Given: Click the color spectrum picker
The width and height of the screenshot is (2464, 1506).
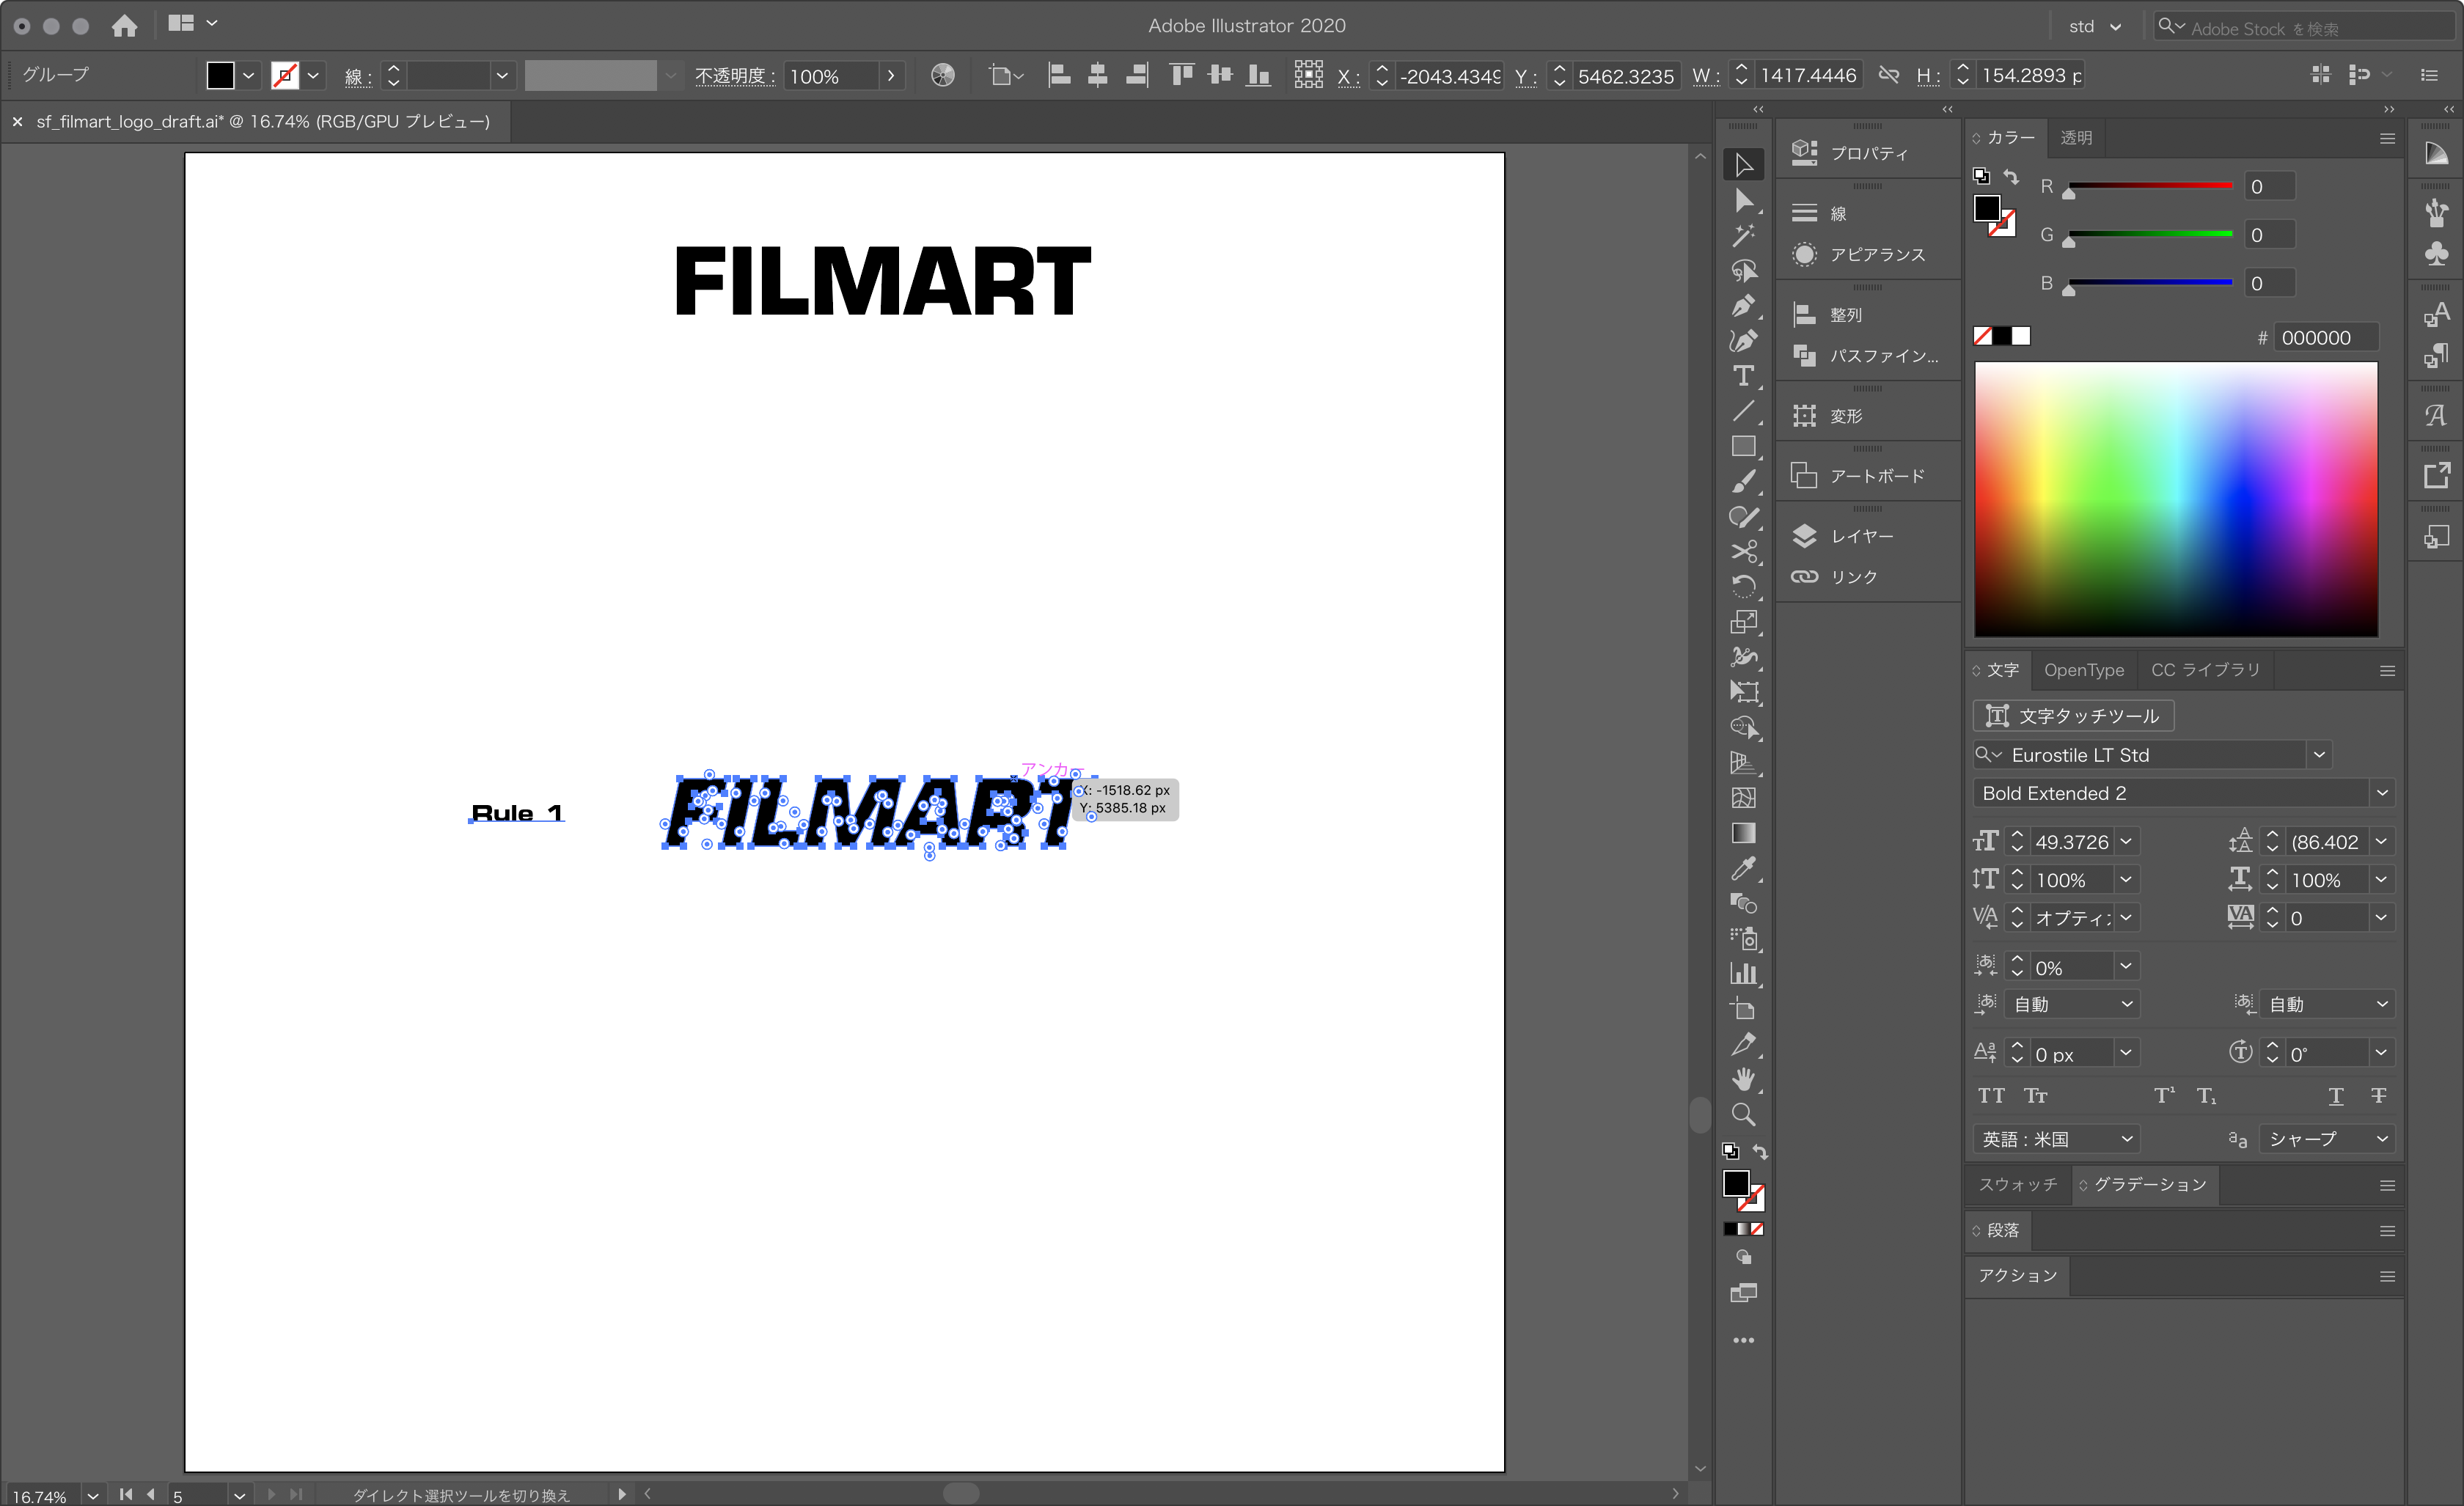Looking at the screenshot, I should 2176,499.
